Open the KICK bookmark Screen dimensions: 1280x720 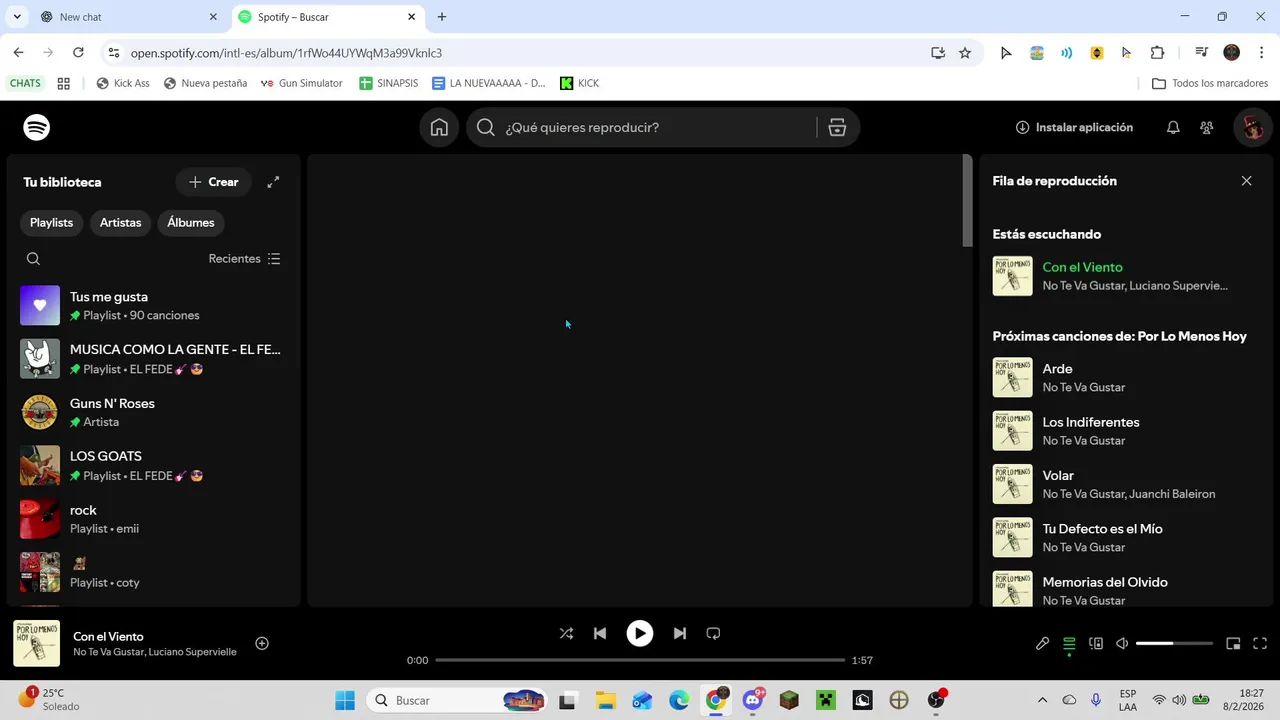click(580, 83)
